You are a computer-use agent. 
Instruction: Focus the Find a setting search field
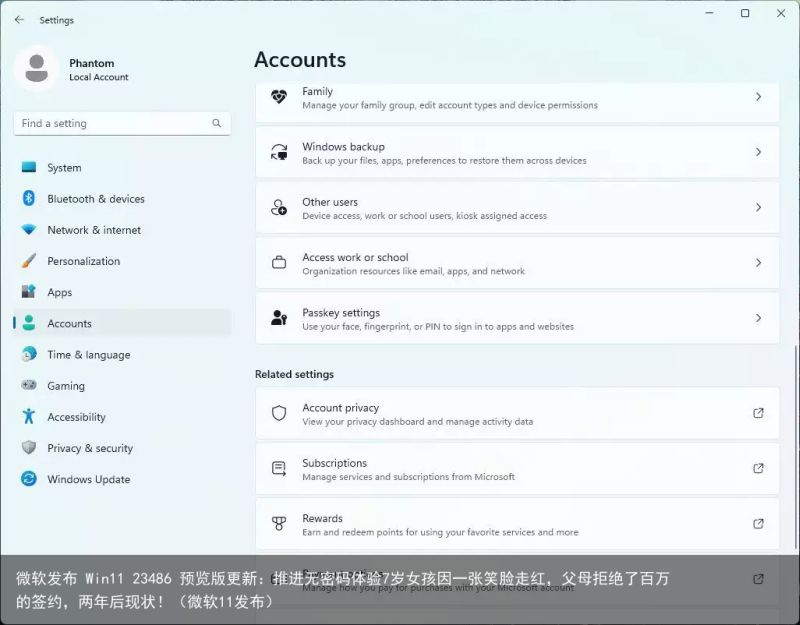(x=122, y=123)
